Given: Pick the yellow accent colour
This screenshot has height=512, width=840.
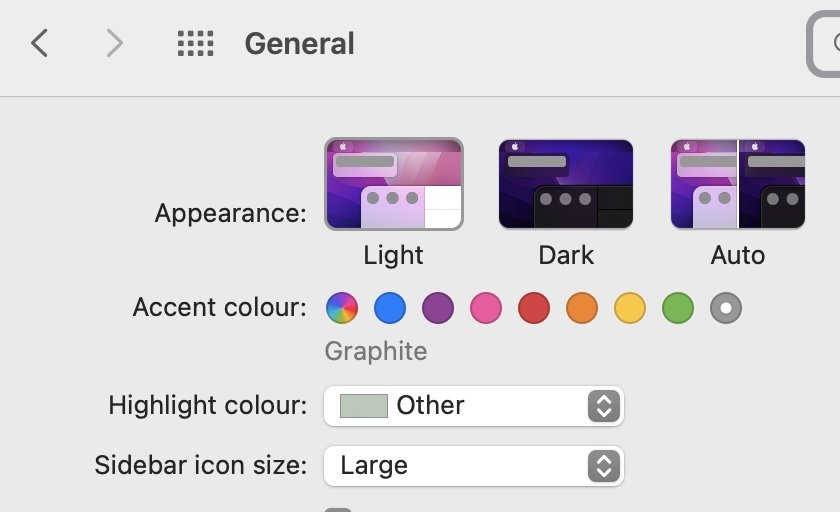Looking at the screenshot, I should coord(630,308).
